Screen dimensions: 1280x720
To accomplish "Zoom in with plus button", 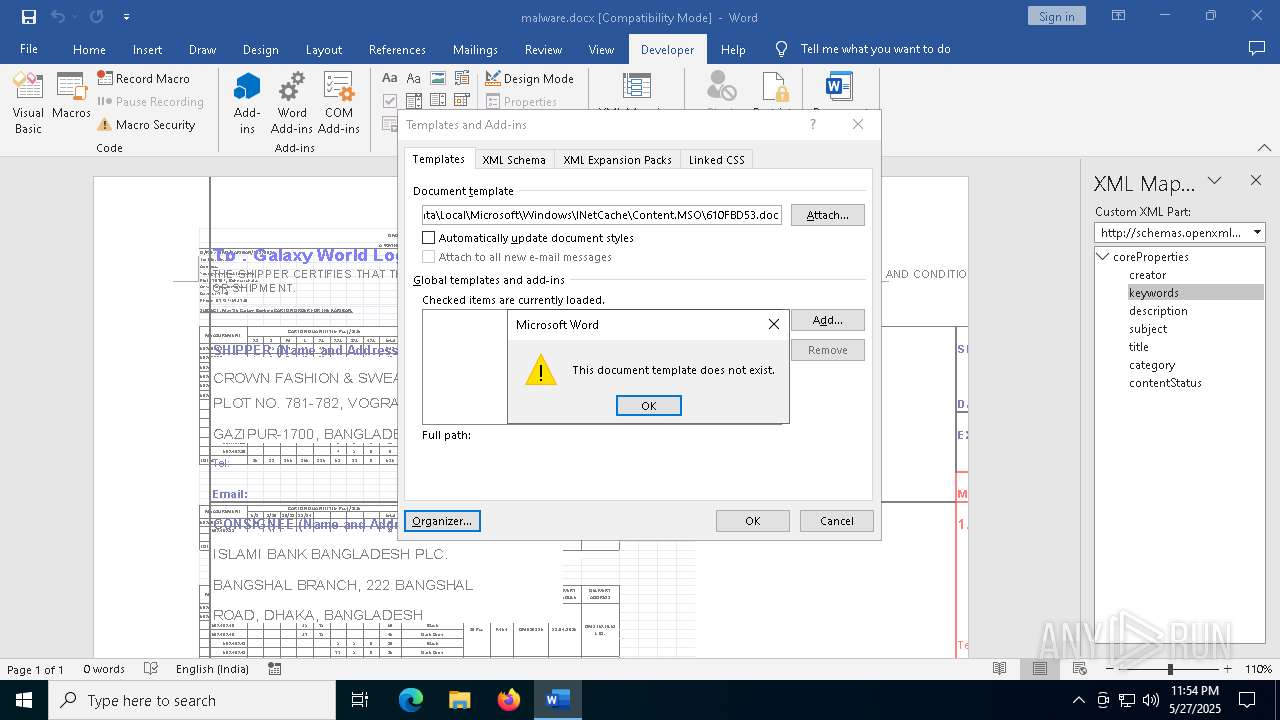I will coord(1228,669).
